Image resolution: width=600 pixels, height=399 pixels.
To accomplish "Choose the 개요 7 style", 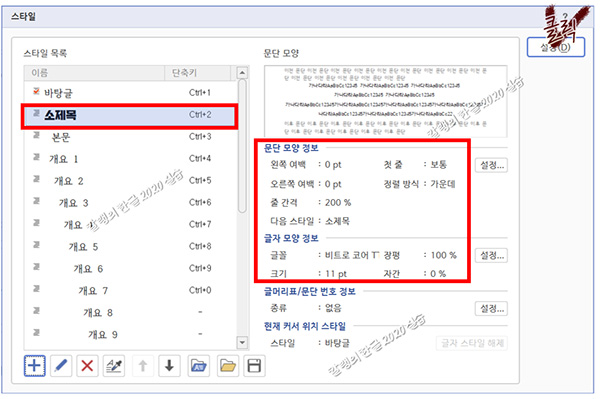I will click(130, 291).
